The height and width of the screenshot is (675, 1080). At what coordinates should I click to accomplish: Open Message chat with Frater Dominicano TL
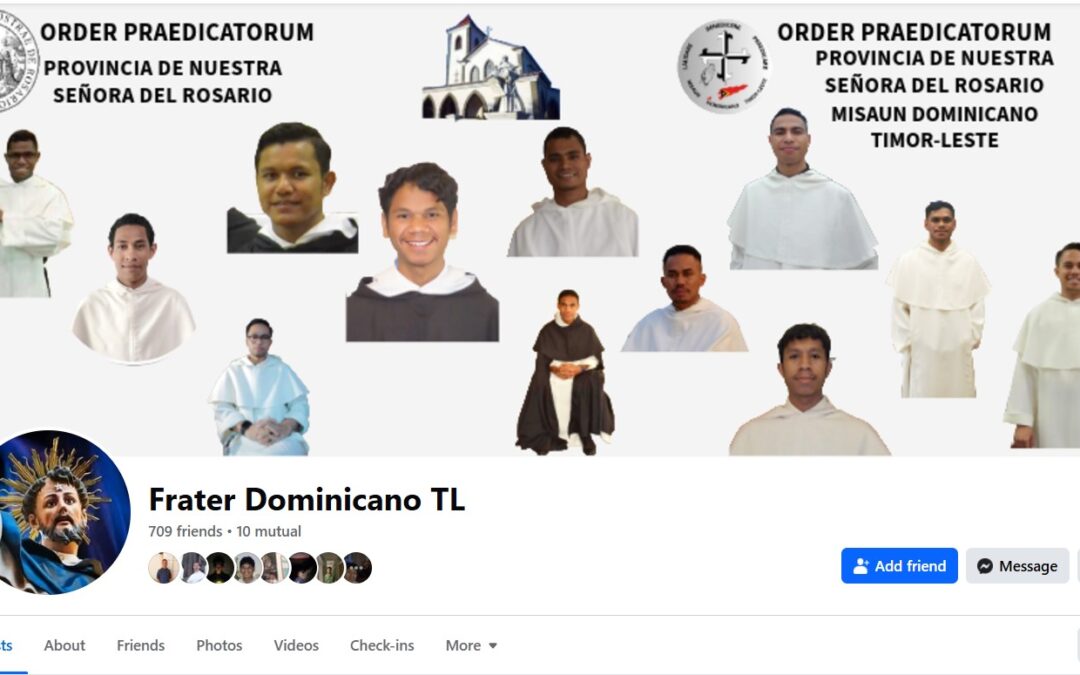[x=1017, y=565]
